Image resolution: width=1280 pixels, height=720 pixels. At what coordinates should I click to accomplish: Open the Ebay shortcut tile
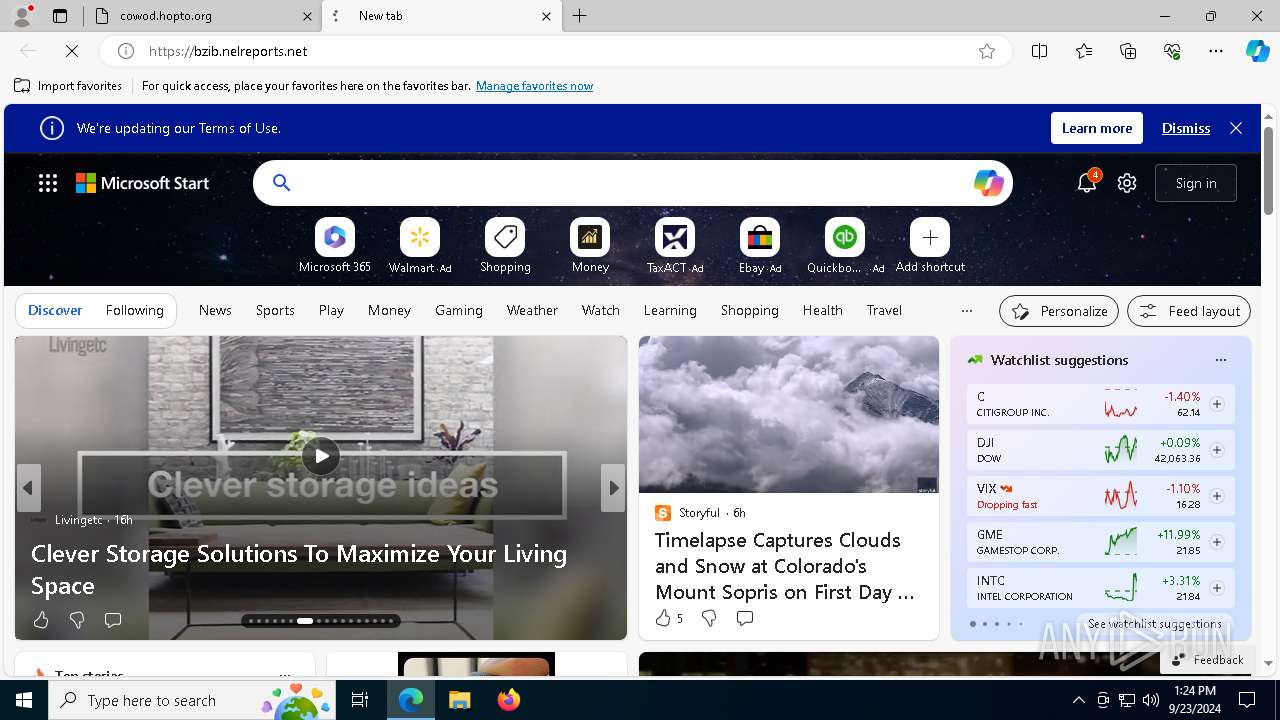click(760, 237)
